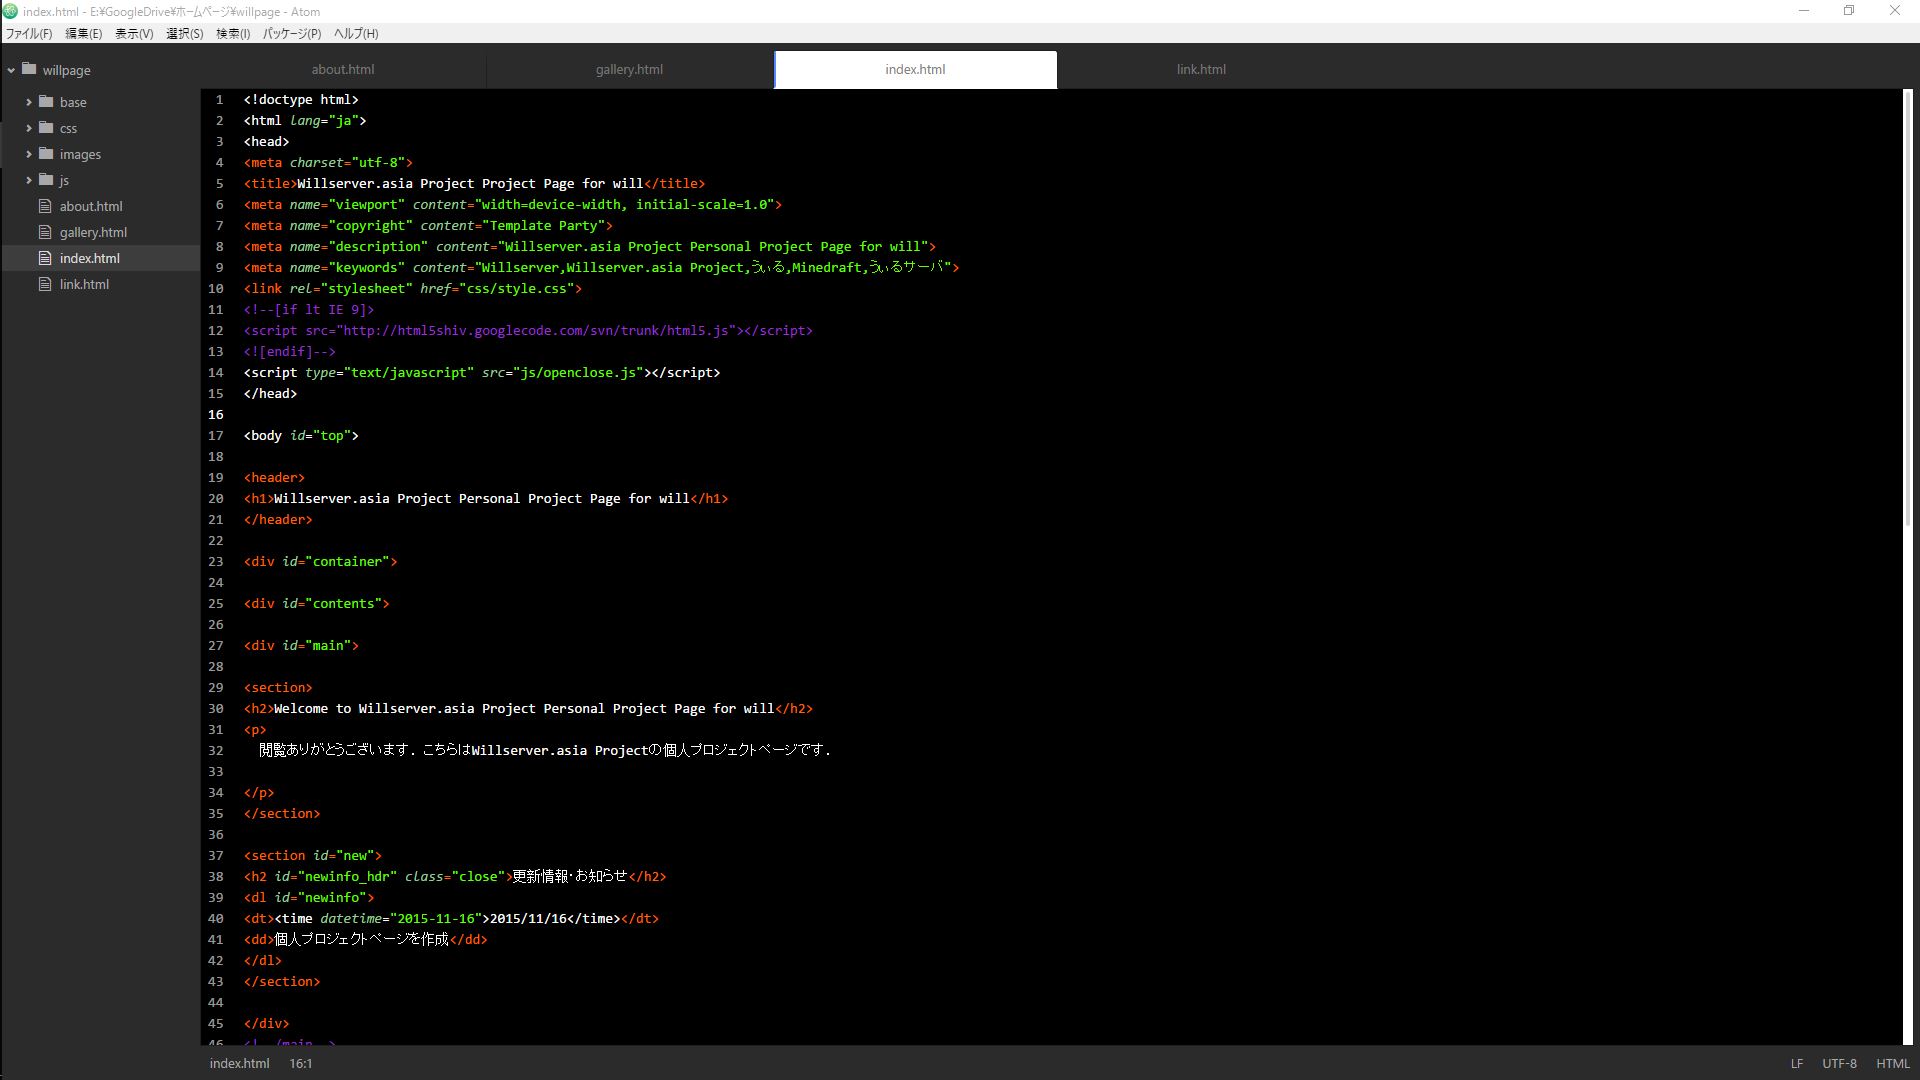This screenshot has height=1080, width=1920.
Task: Click line number 30 in the gutter
Action: click(216, 708)
